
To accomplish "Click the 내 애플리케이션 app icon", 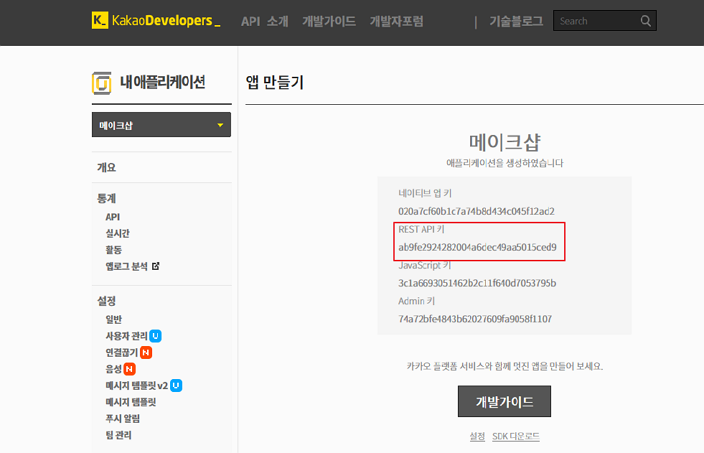I will tap(101, 83).
